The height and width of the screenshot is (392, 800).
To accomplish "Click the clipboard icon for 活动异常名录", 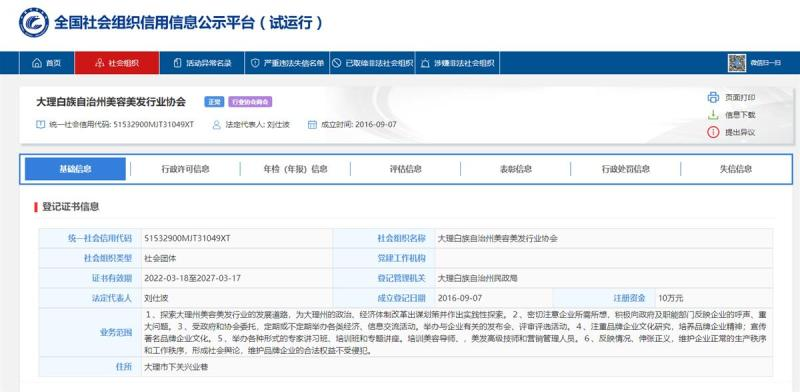I will [x=178, y=63].
